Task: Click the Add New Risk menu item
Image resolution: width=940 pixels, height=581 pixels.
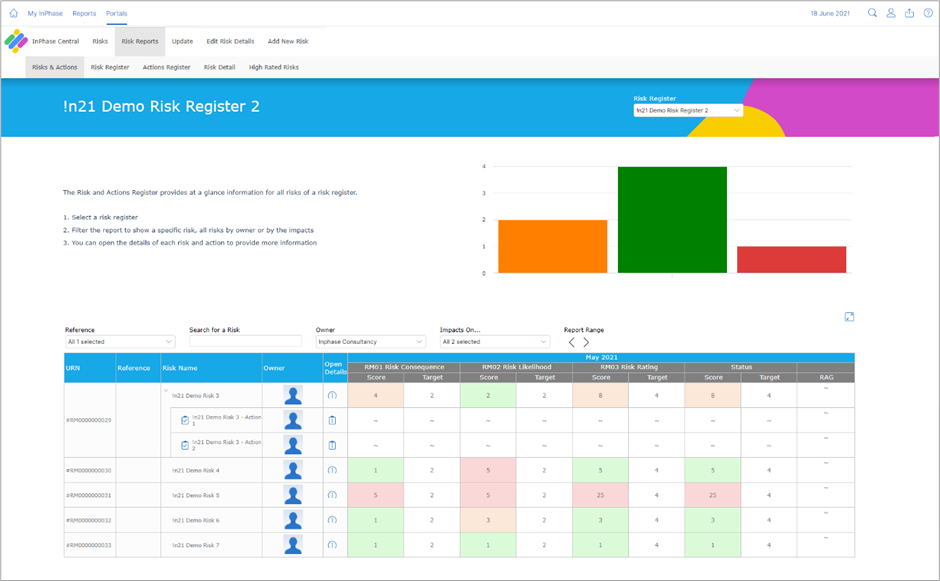Action: click(288, 41)
